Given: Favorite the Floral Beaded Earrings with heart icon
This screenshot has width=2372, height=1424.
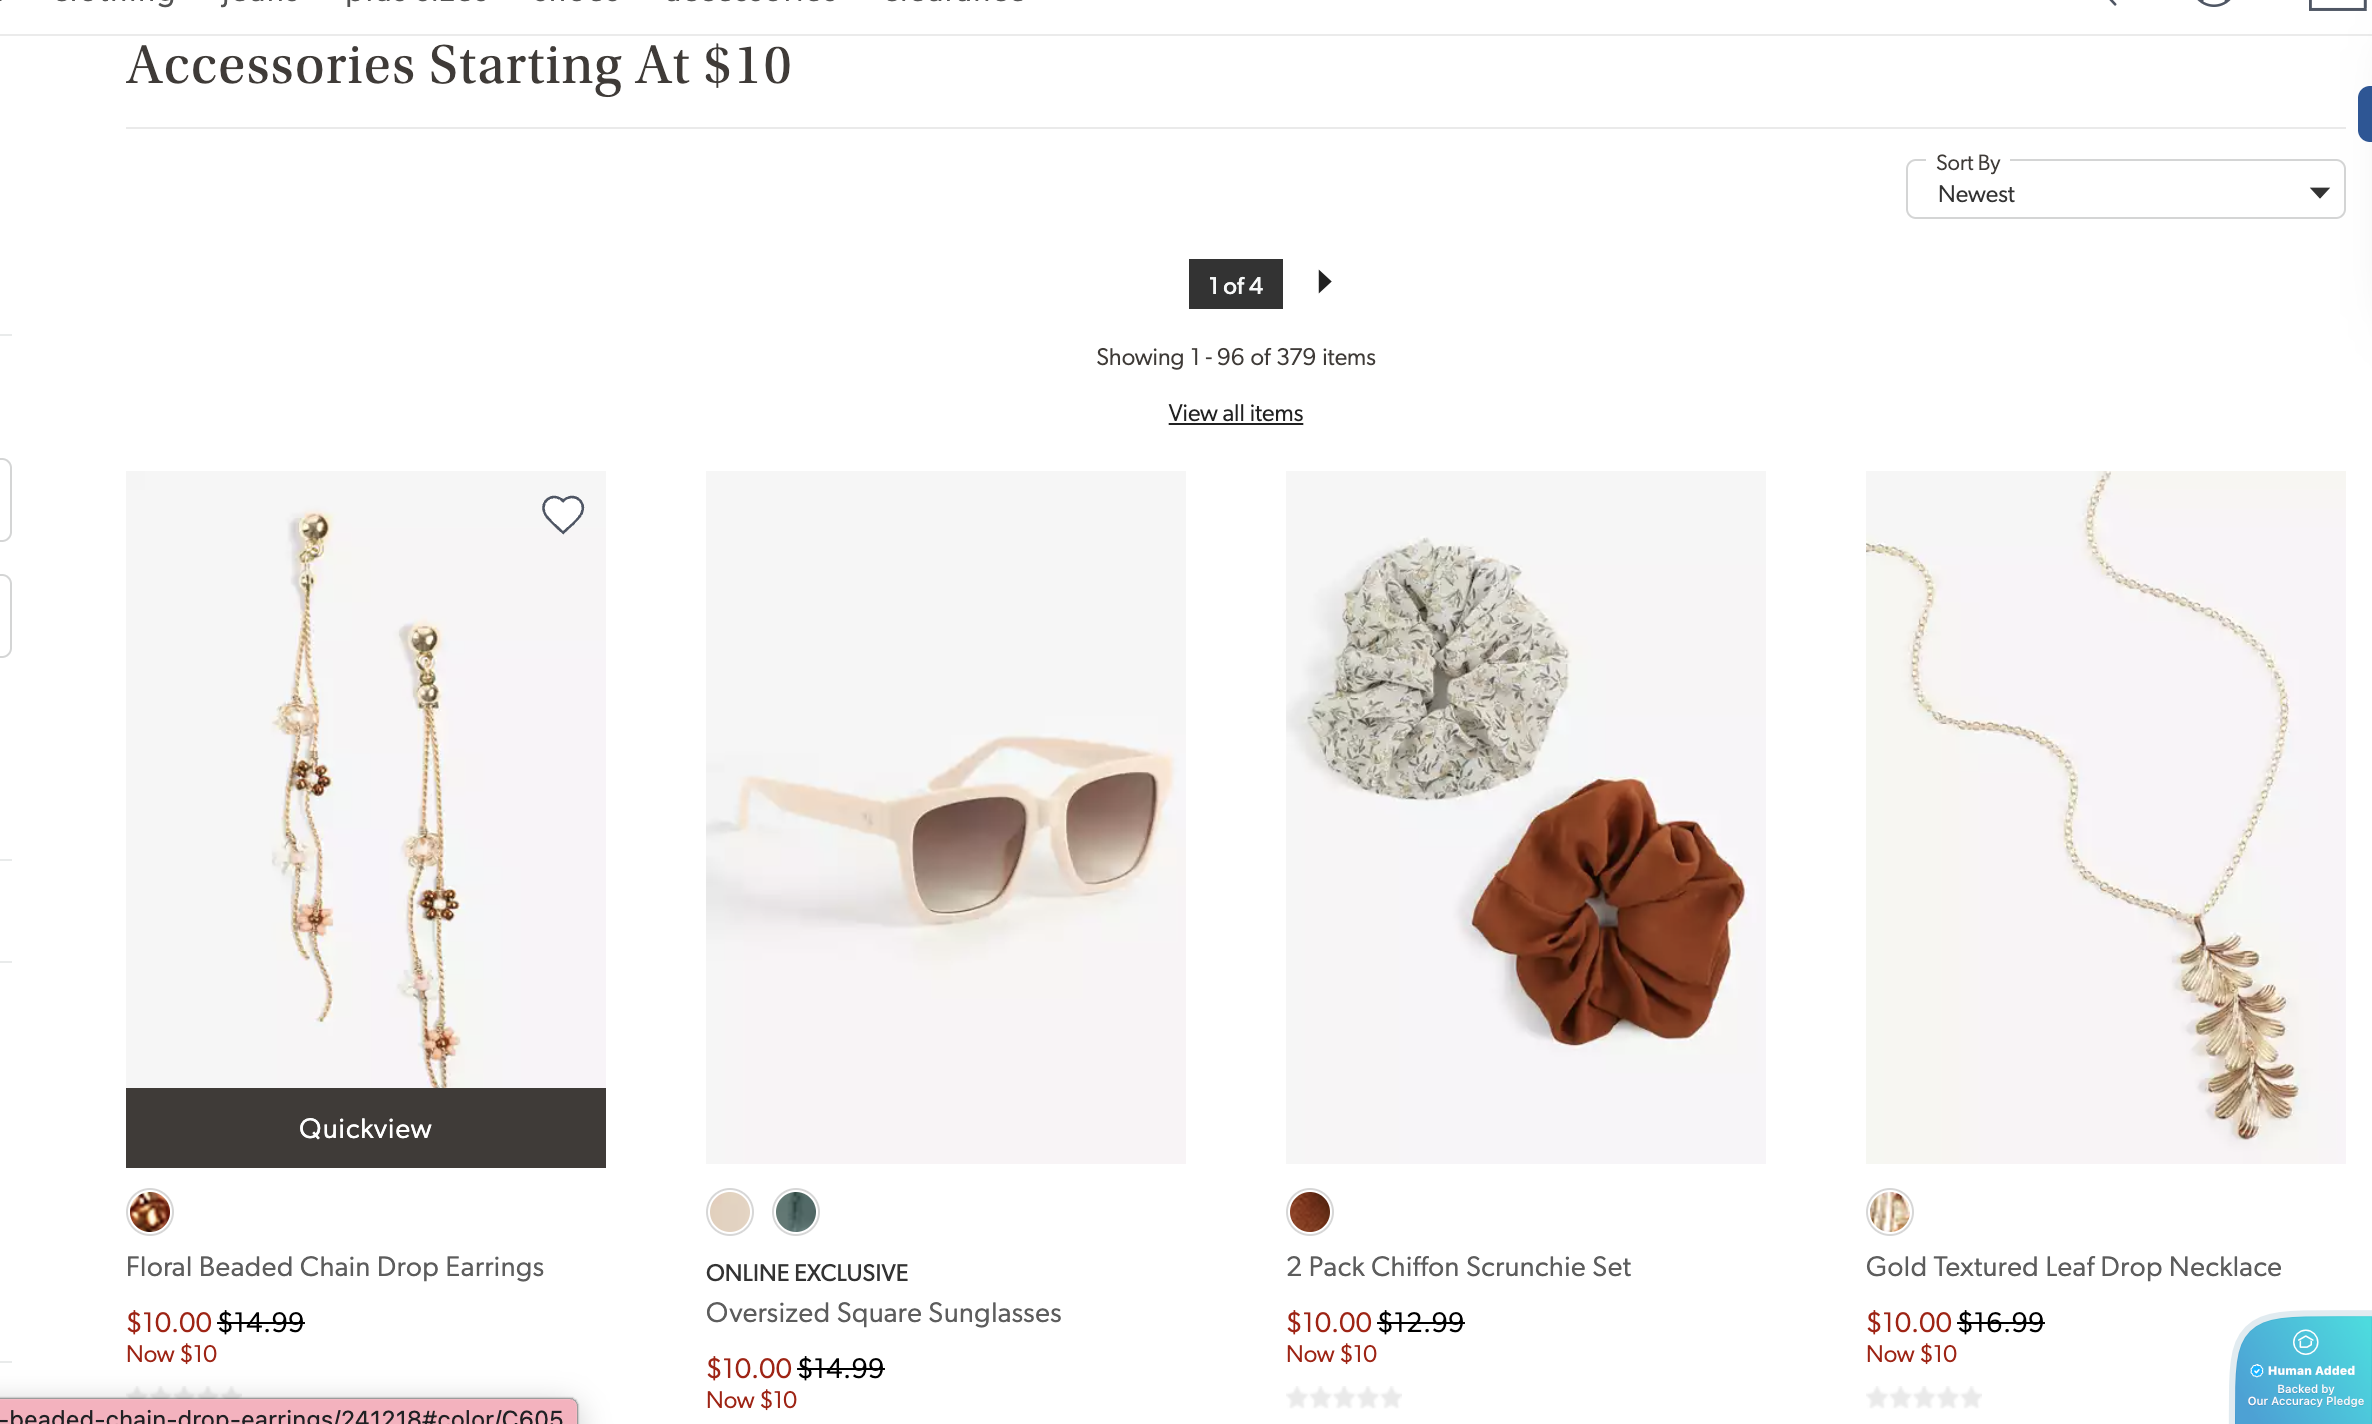Looking at the screenshot, I should 563,514.
